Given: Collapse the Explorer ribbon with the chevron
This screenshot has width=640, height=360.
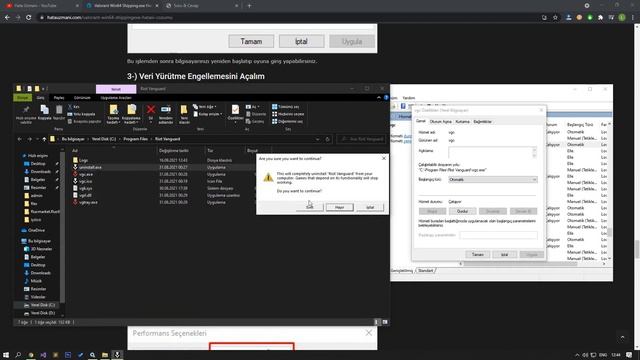Looking at the screenshot, I should pos(379,98).
